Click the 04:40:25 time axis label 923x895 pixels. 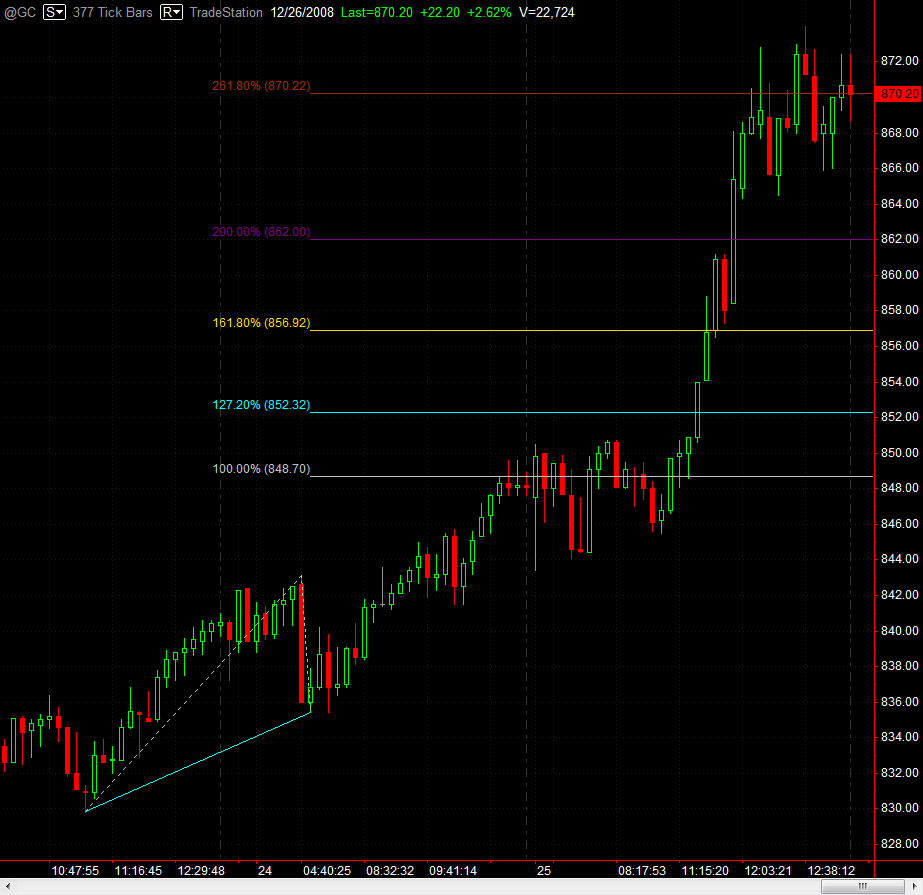click(327, 870)
